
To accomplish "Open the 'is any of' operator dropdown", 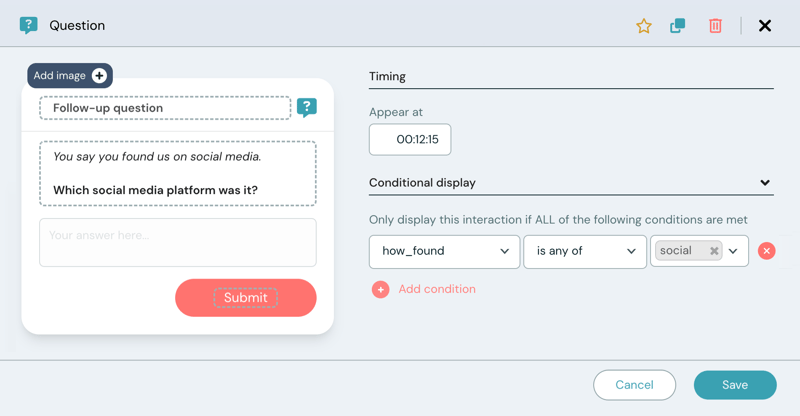I will pyautogui.click(x=585, y=251).
